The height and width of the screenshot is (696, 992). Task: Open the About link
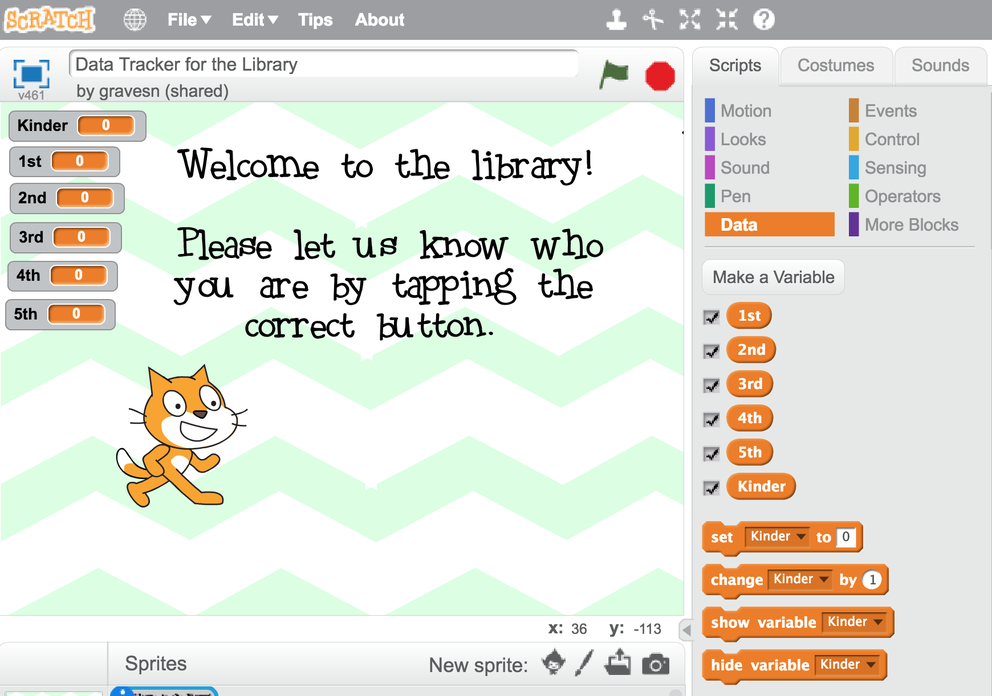tap(379, 20)
